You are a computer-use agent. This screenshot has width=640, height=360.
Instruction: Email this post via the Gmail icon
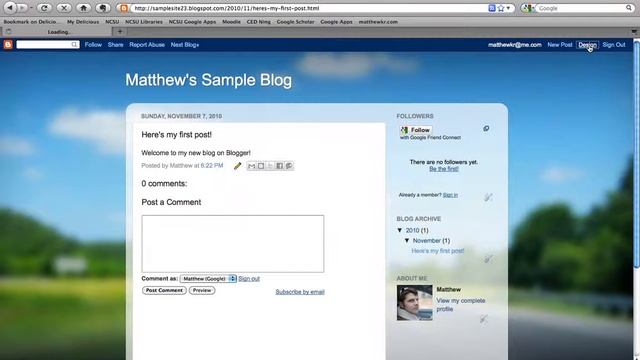point(251,166)
